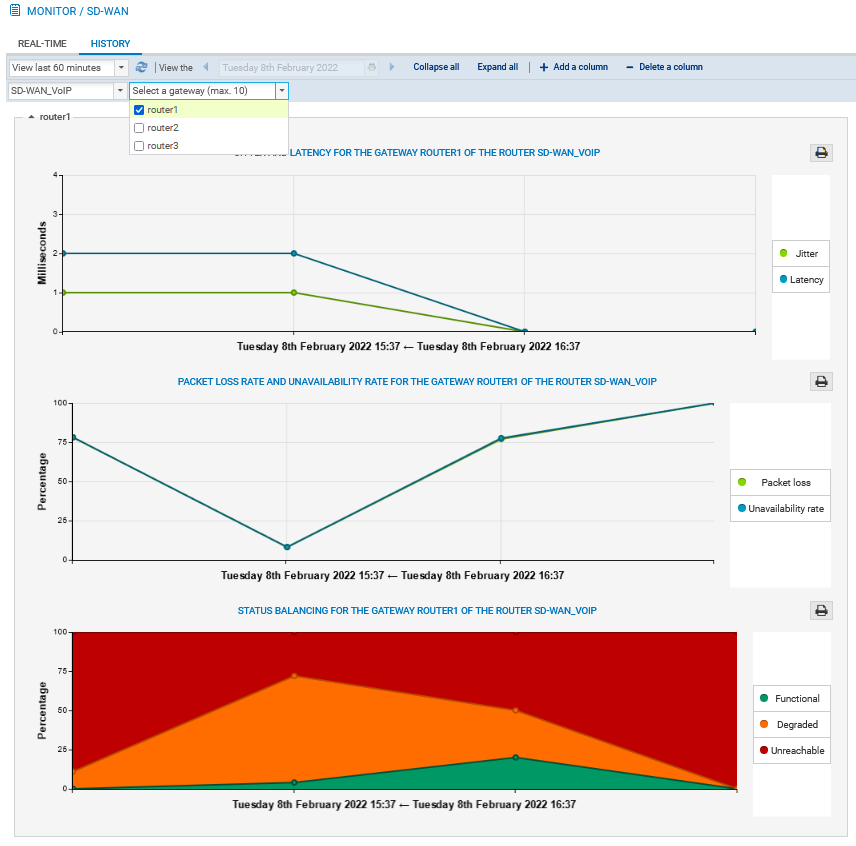The image size is (856, 846).
Task: Click the Monitor page icon in header
Action: click(x=14, y=11)
